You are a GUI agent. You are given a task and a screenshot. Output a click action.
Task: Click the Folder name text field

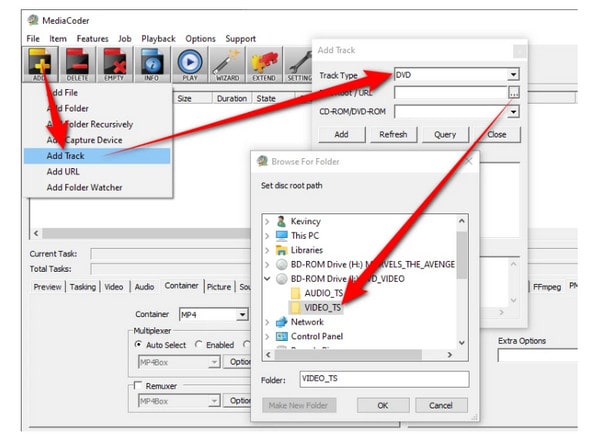tap(384, 380)
